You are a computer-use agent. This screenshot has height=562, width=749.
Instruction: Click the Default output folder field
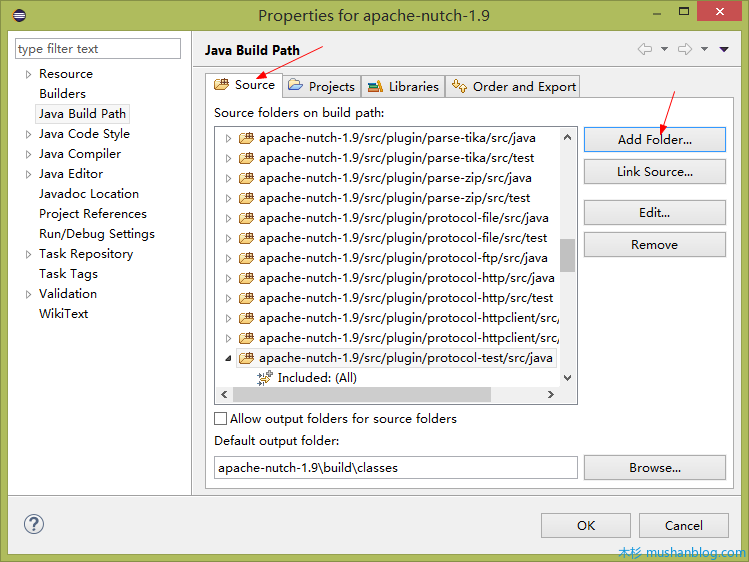396,467
